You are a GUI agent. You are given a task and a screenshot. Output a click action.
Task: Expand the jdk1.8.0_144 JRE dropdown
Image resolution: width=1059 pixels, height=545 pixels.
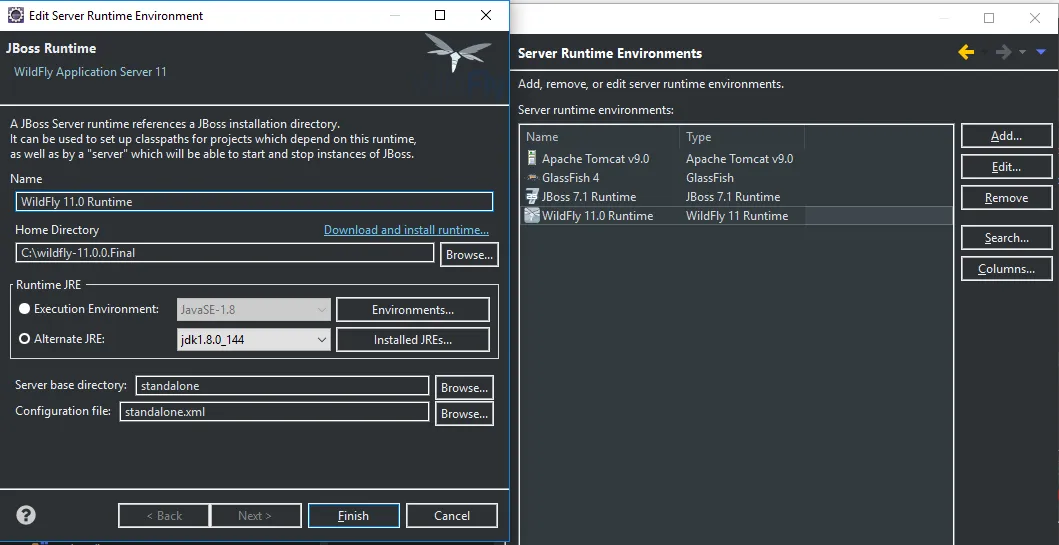point(254,339)
